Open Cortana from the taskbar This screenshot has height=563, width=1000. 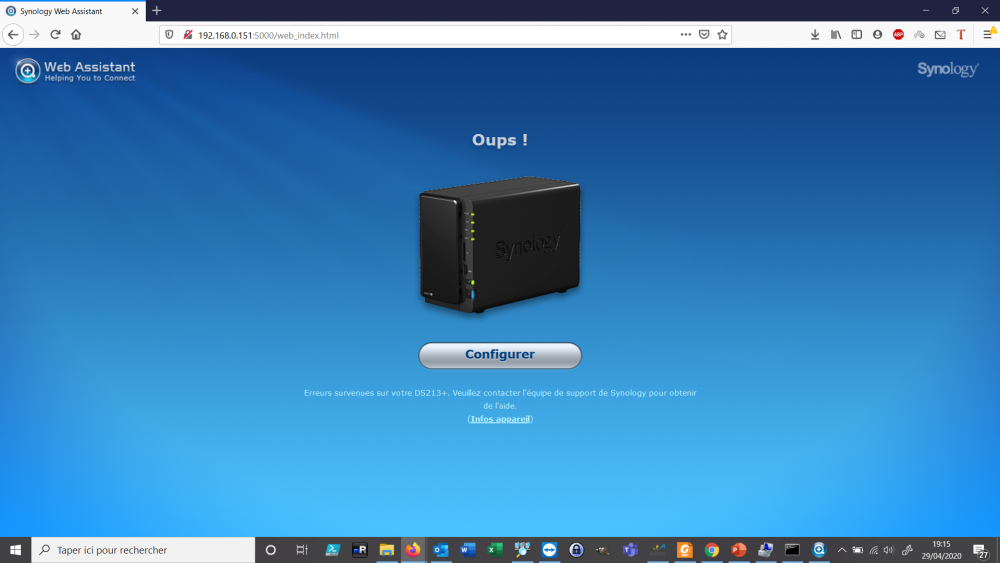click(x=270, y=550)
